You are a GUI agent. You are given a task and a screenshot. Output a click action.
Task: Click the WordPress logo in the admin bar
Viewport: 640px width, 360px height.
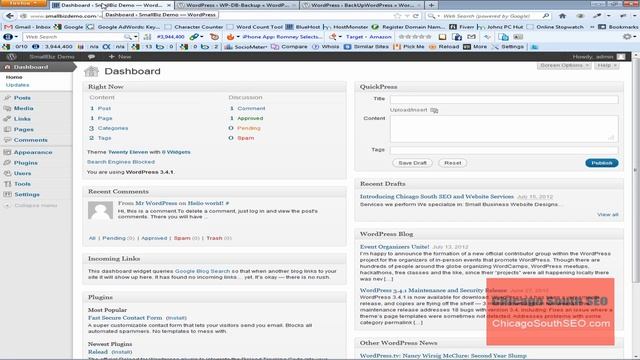[11, 57]
